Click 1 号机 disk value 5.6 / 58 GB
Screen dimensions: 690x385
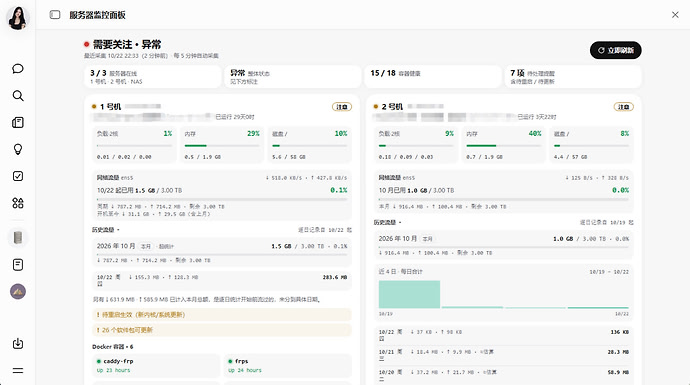tap(289, 157)
